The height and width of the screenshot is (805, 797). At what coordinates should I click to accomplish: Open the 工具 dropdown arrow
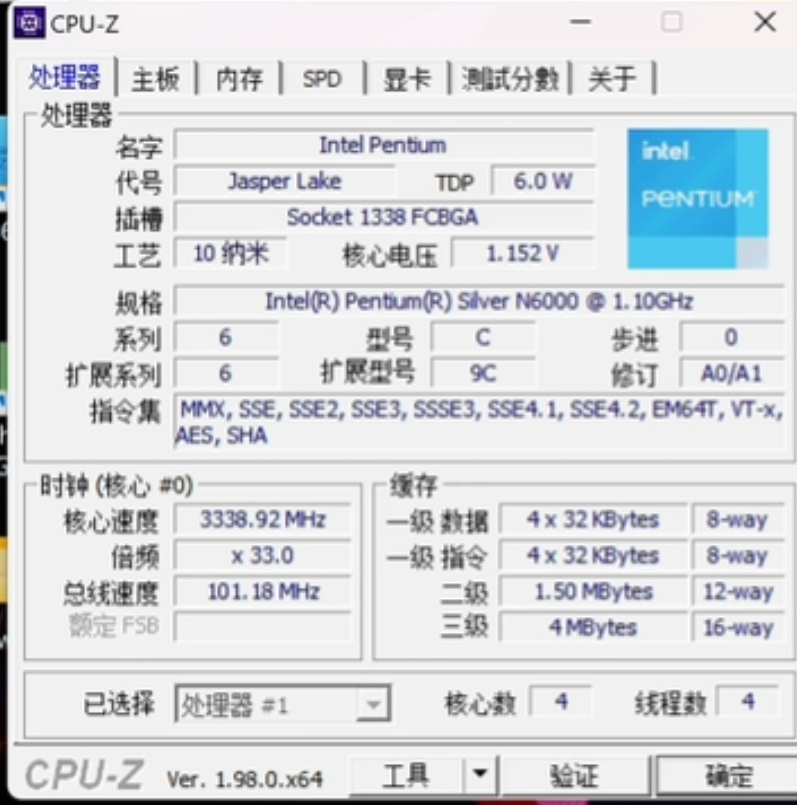pyautogui.click(x=480, y=774)
